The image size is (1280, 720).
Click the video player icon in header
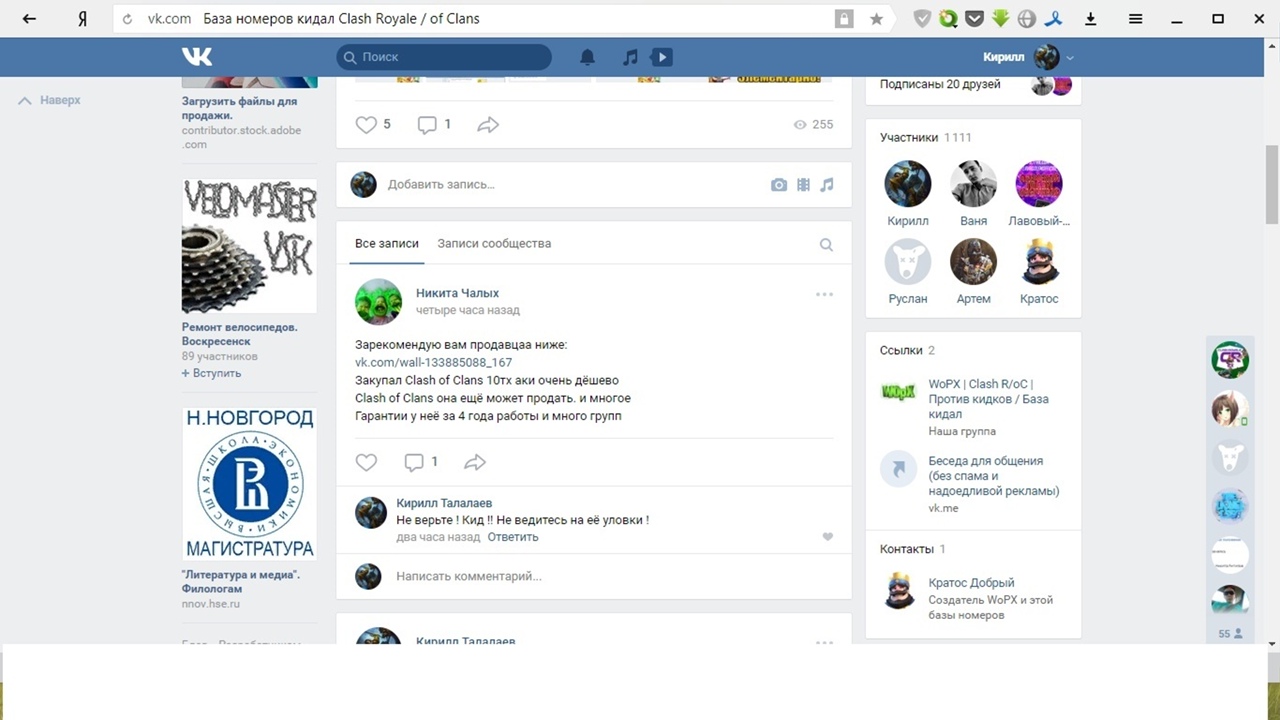pyautogui.click(x=661, y=57)
